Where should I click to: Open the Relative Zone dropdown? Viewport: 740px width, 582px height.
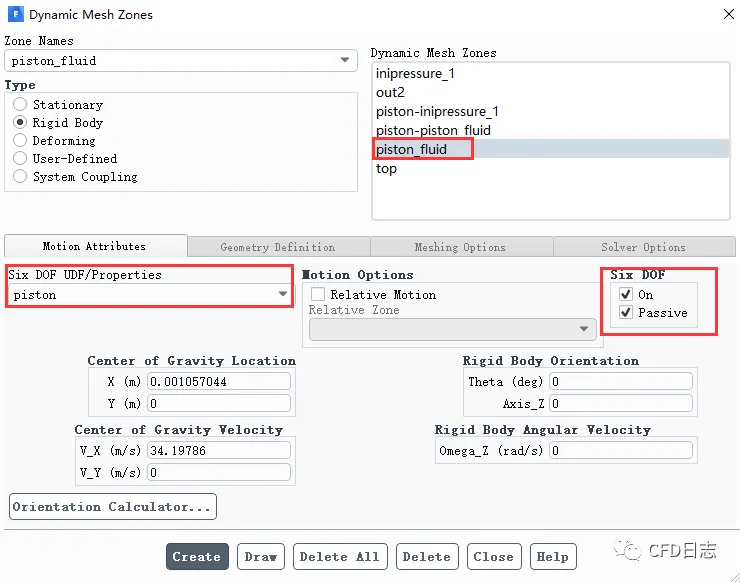(583, 329)
